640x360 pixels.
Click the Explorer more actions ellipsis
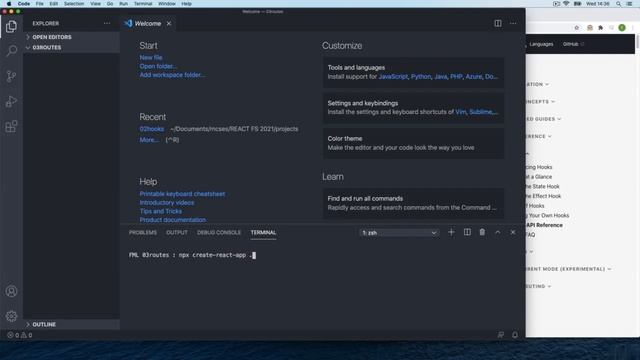(107, 23)
